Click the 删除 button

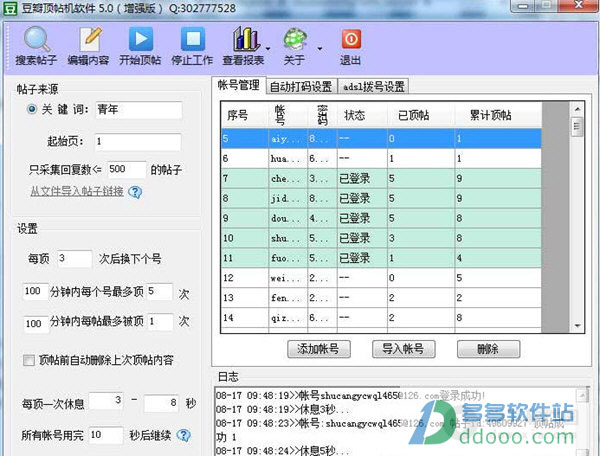click(x=489, y=349)
